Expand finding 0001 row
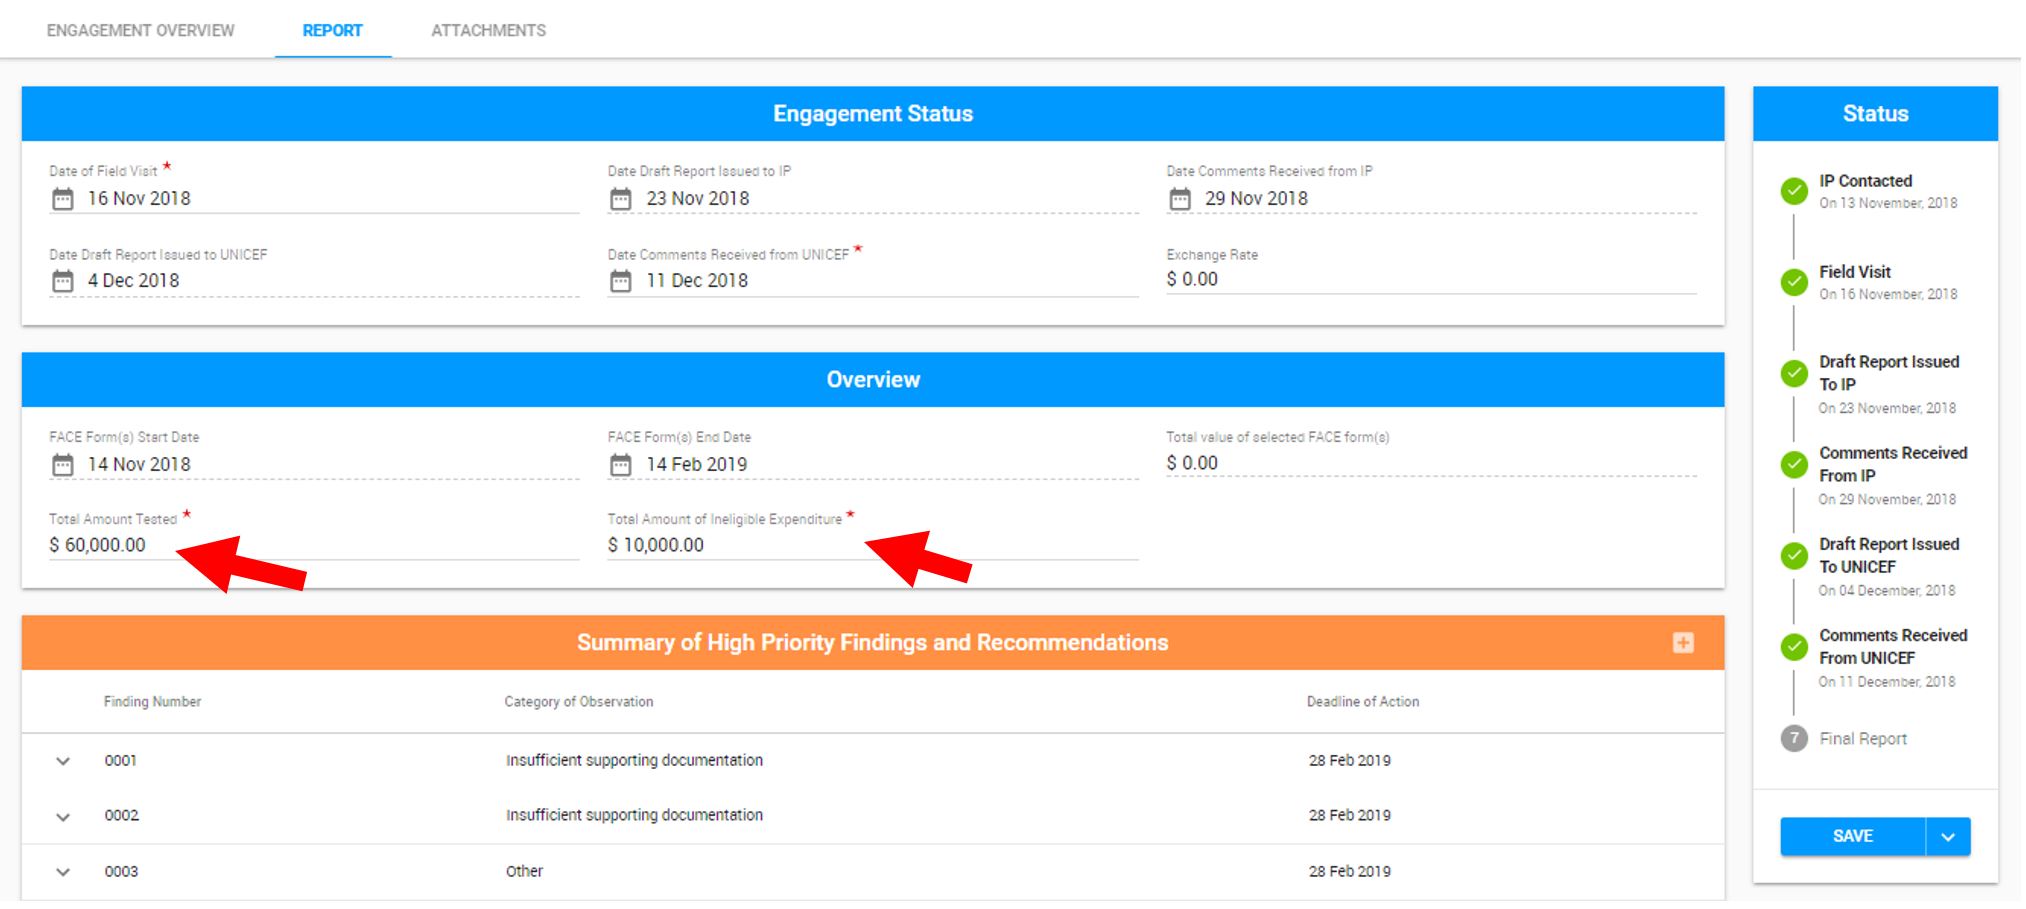This screenshot has height=909, width=2026. 63,761
